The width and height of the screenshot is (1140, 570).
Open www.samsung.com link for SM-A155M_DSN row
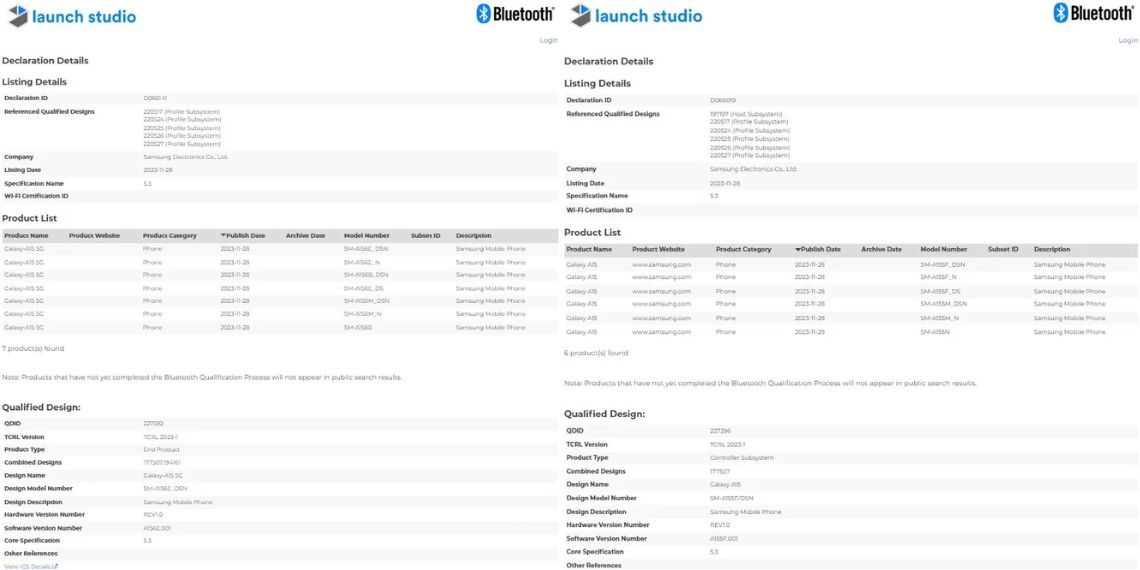[x=661, y=304]
